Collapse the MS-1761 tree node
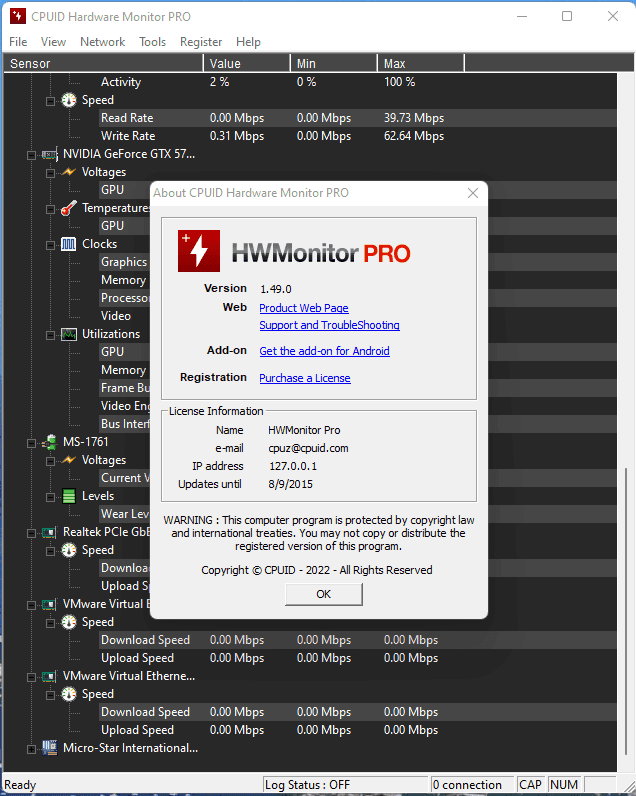Viewport: 636px width, 796px height. 33,442
